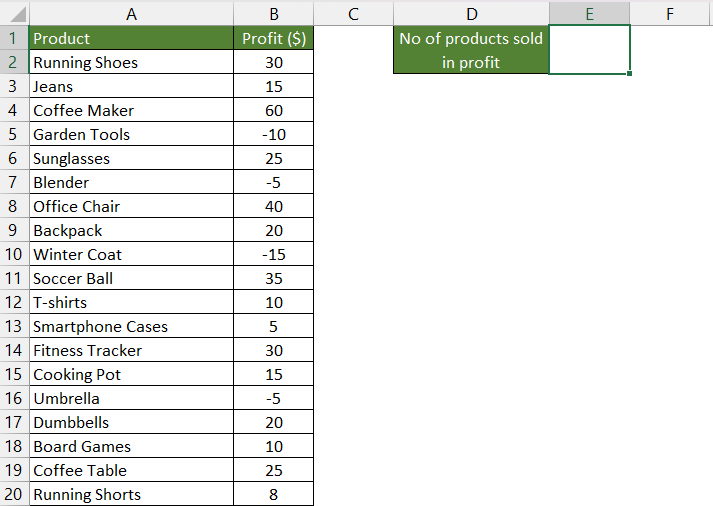This screenshot has width=713, height=506.
Task: Select the 'Coffee Maker' cell
Action: click(131, 110)
